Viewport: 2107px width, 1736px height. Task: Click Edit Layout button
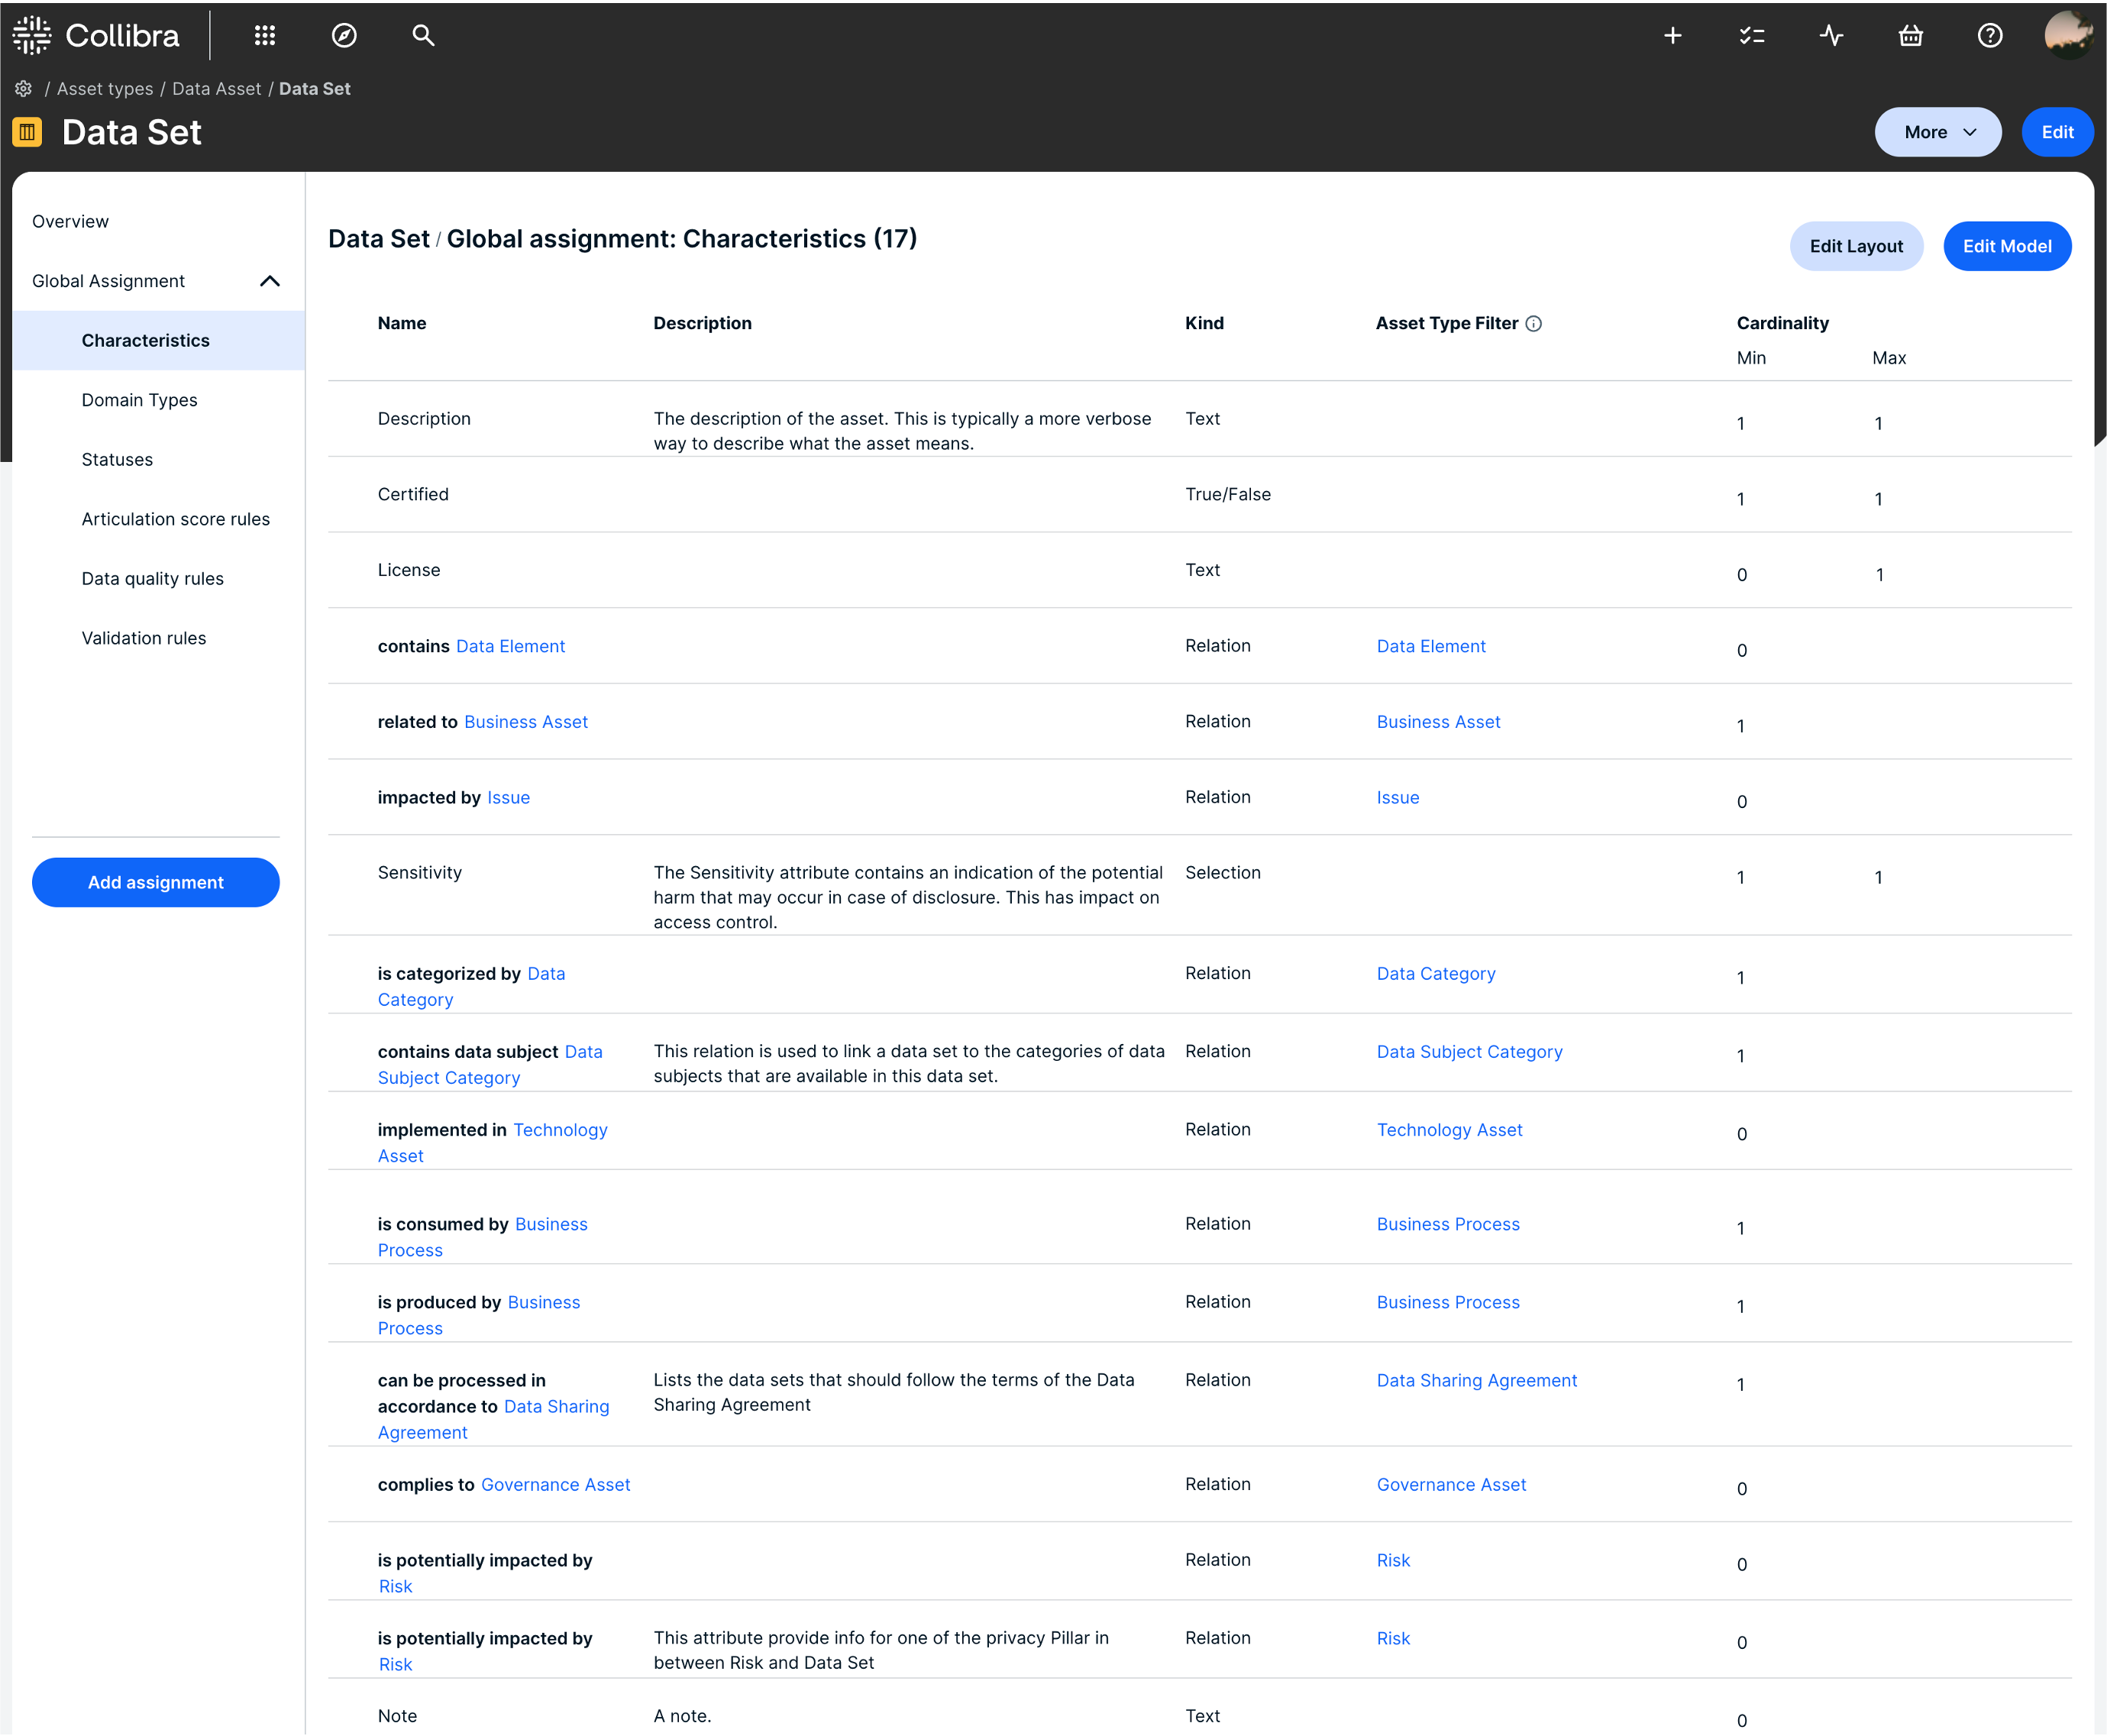pos(1856,246)
